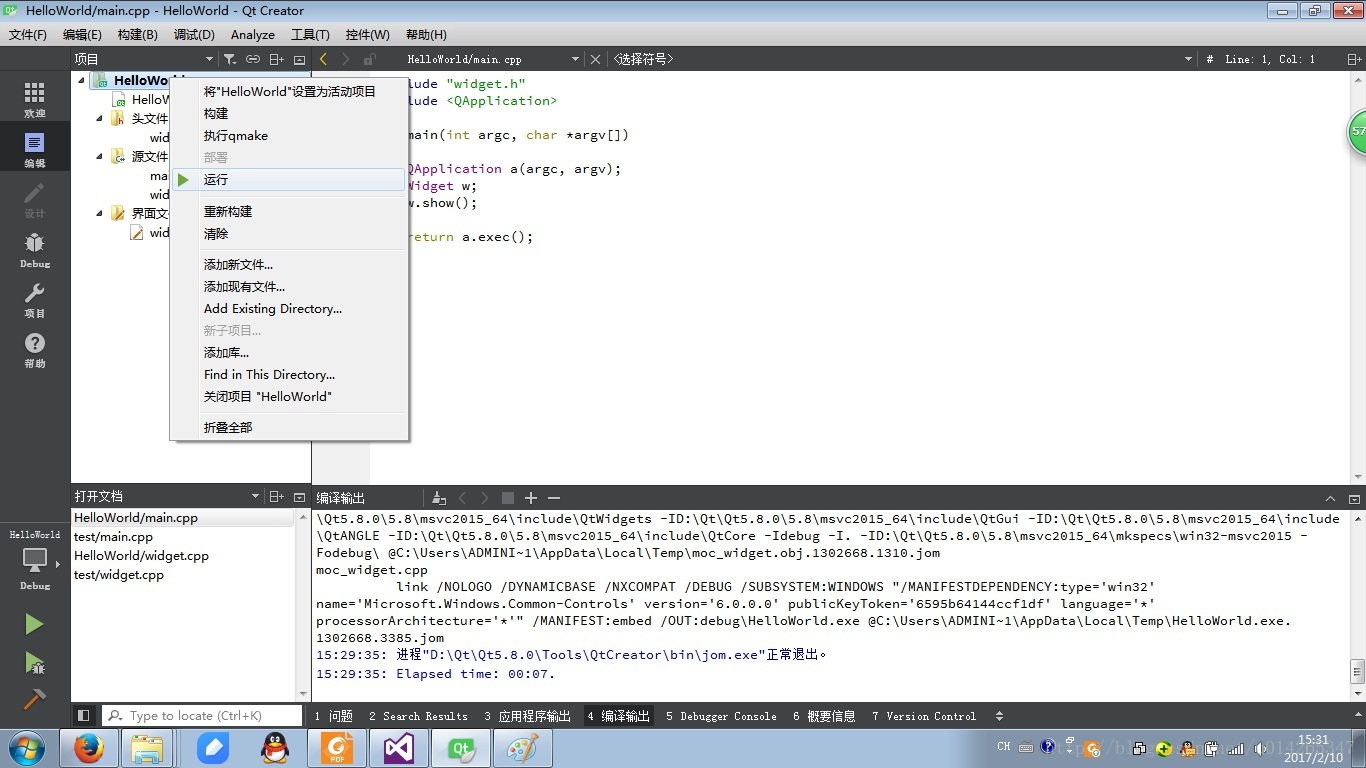The height and width of the screenshot is (768, 1366).
Task: Click filter icon in compile output toolbar
Action: click(438, 497)
